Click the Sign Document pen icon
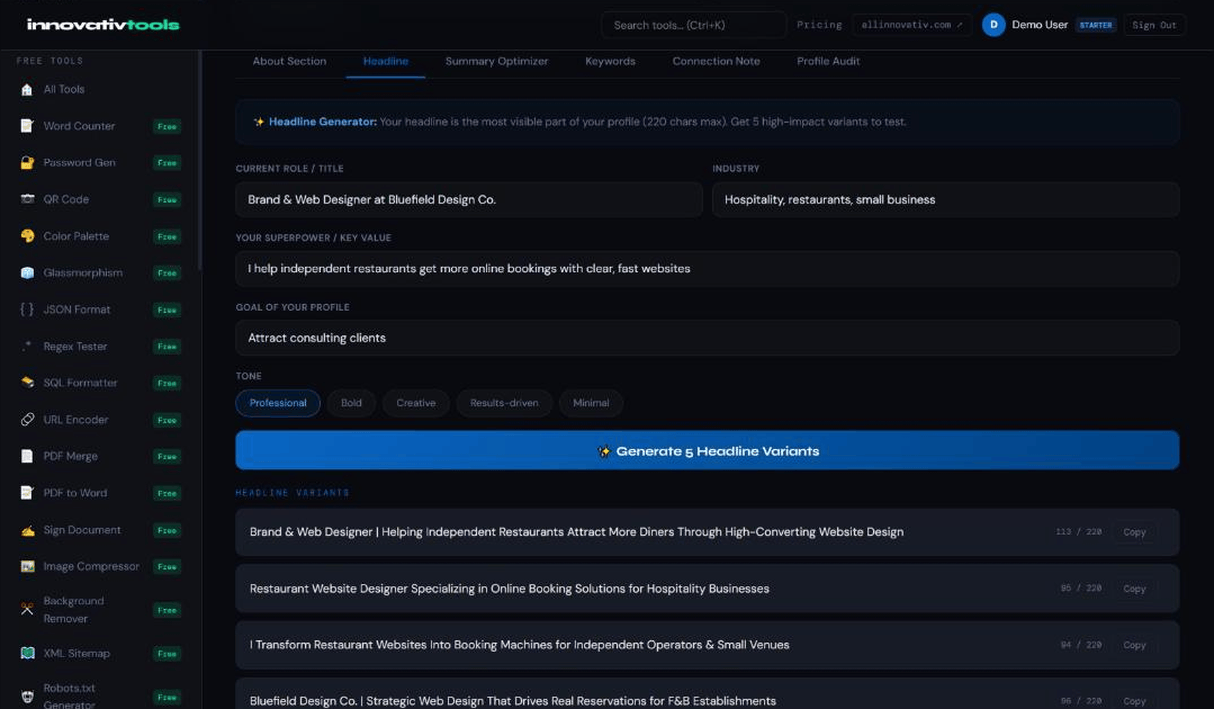Screen dimensions: 1214x709 point(27,530)
